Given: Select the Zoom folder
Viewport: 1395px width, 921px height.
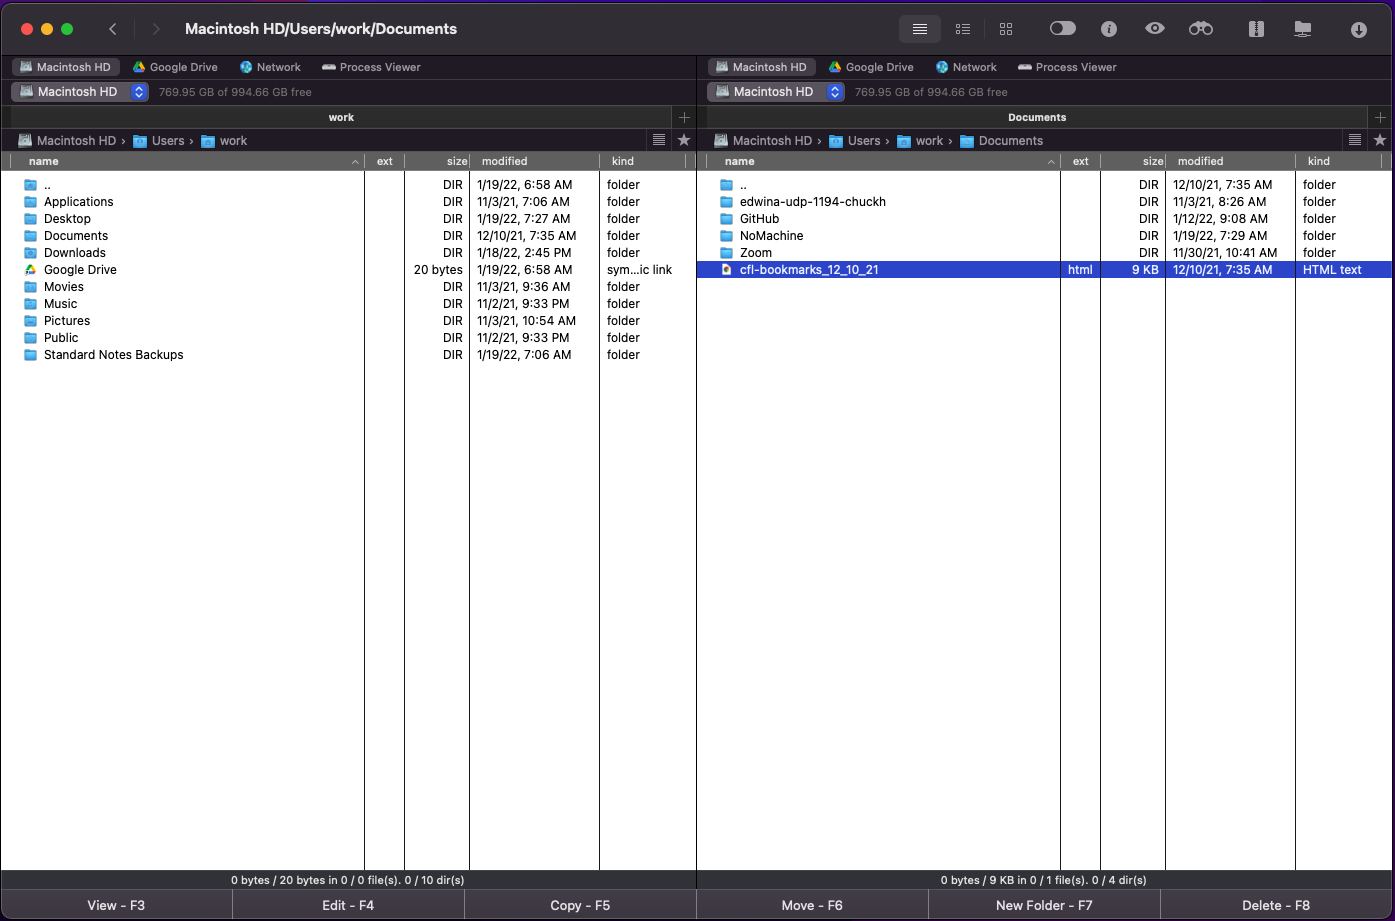Looking at the screenshot, I should point(1044,253).
